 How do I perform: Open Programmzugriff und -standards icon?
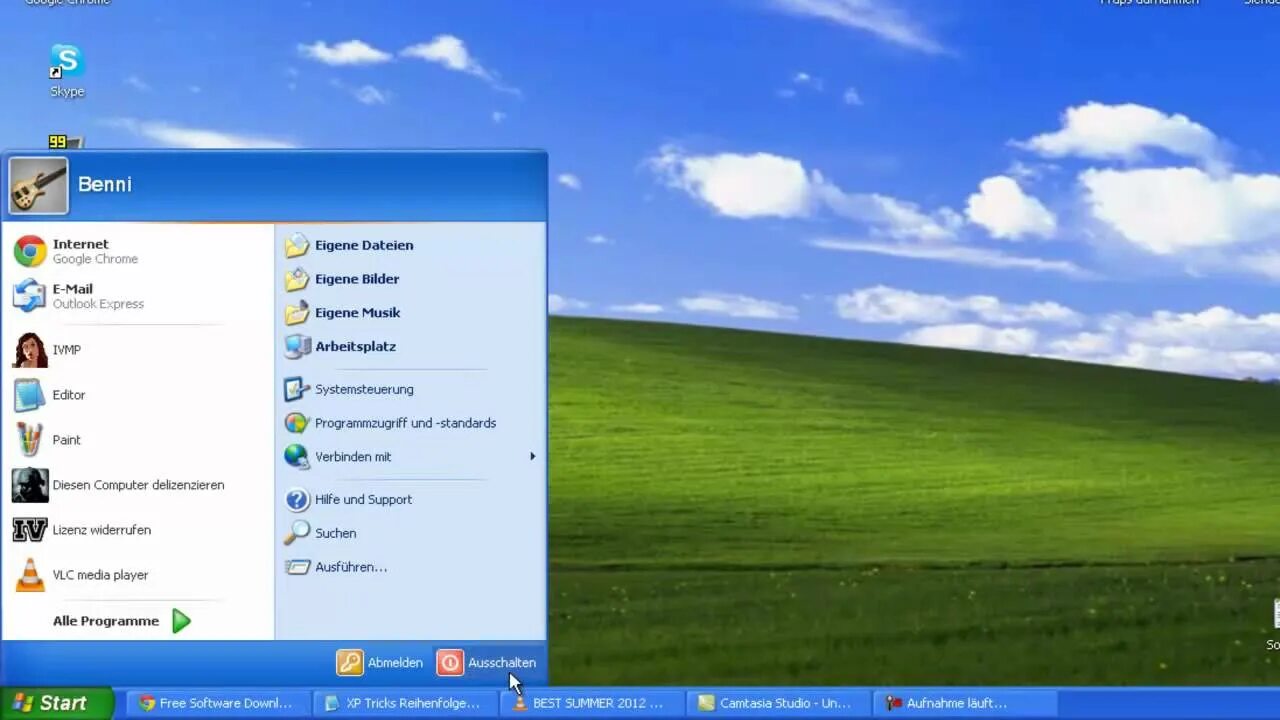point(297,423)
